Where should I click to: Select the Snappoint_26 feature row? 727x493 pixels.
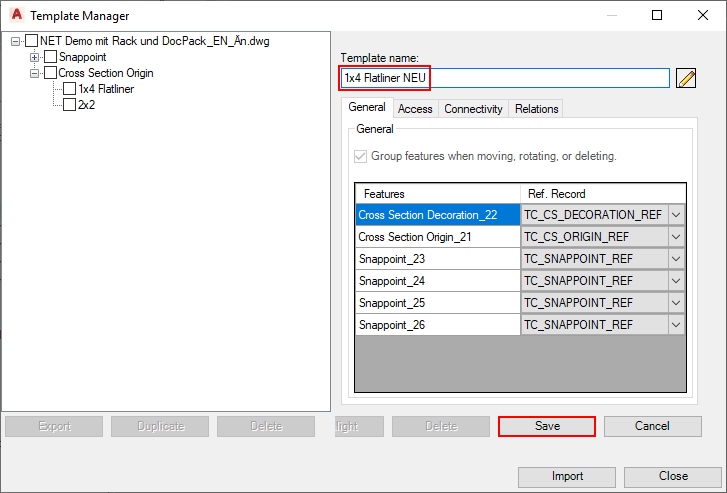pos(438,324)
